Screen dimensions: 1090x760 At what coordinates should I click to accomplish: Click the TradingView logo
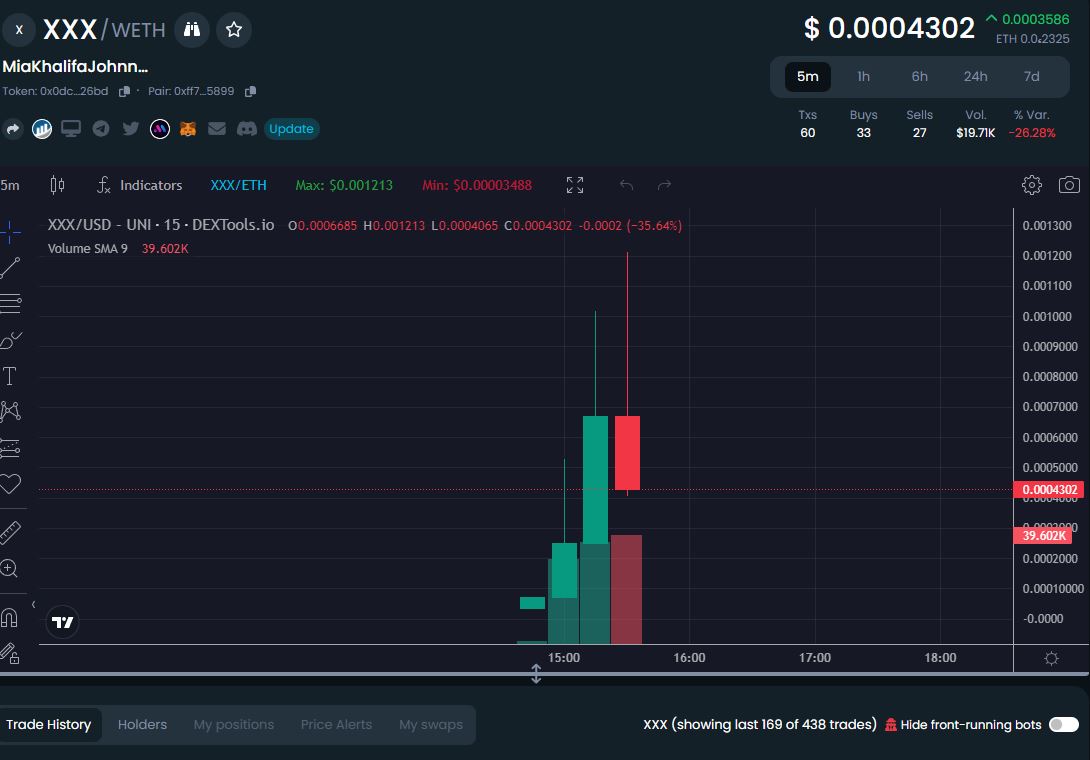point(63,622)
